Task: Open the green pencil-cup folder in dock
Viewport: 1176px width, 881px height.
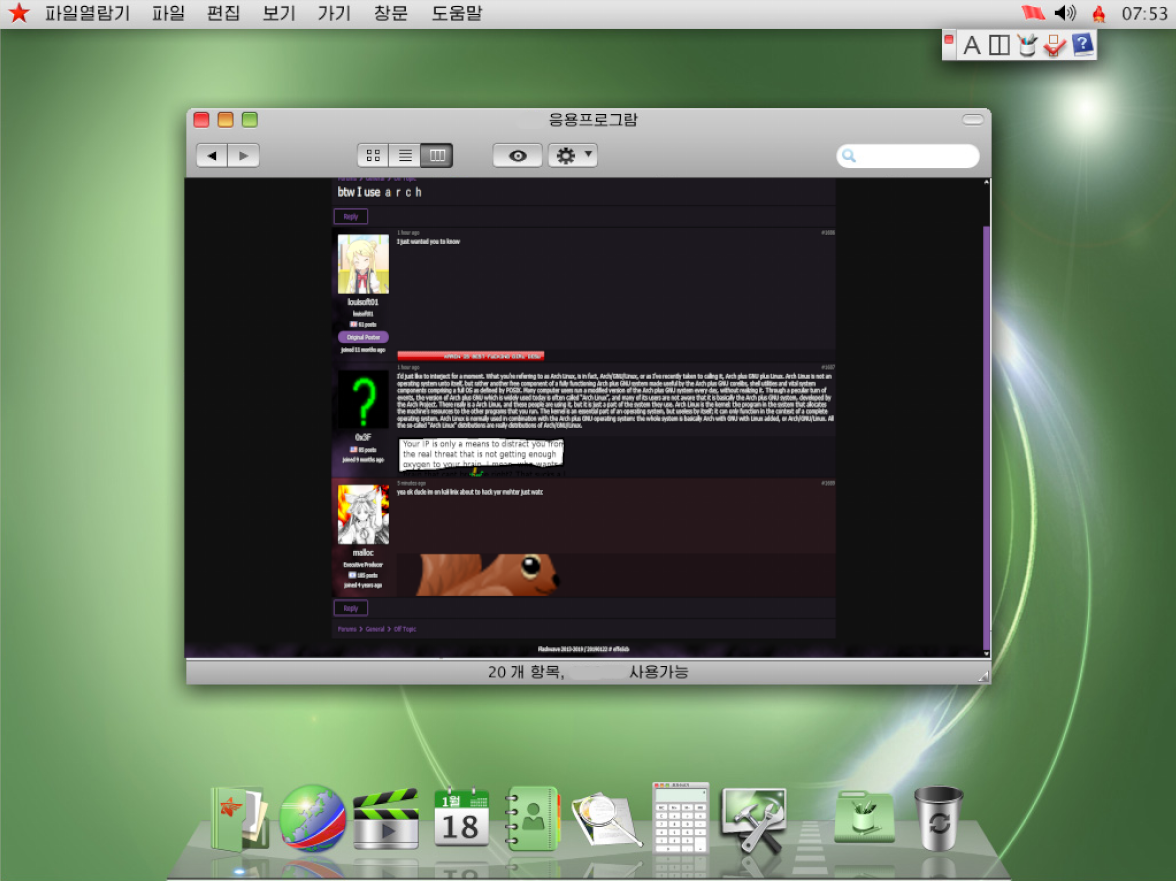Action: coord(864,817)
